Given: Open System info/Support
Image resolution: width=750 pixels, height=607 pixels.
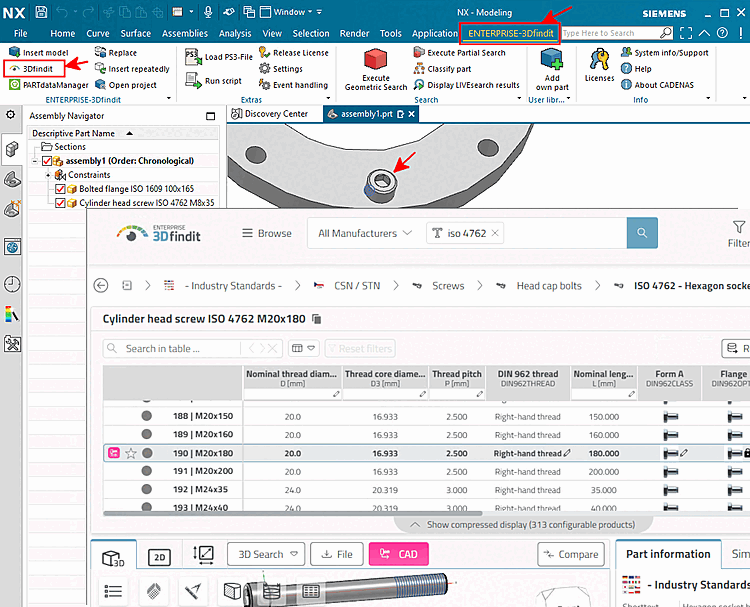Looking at the screenshot, I should pyautogui.click(x=665, y=53).
